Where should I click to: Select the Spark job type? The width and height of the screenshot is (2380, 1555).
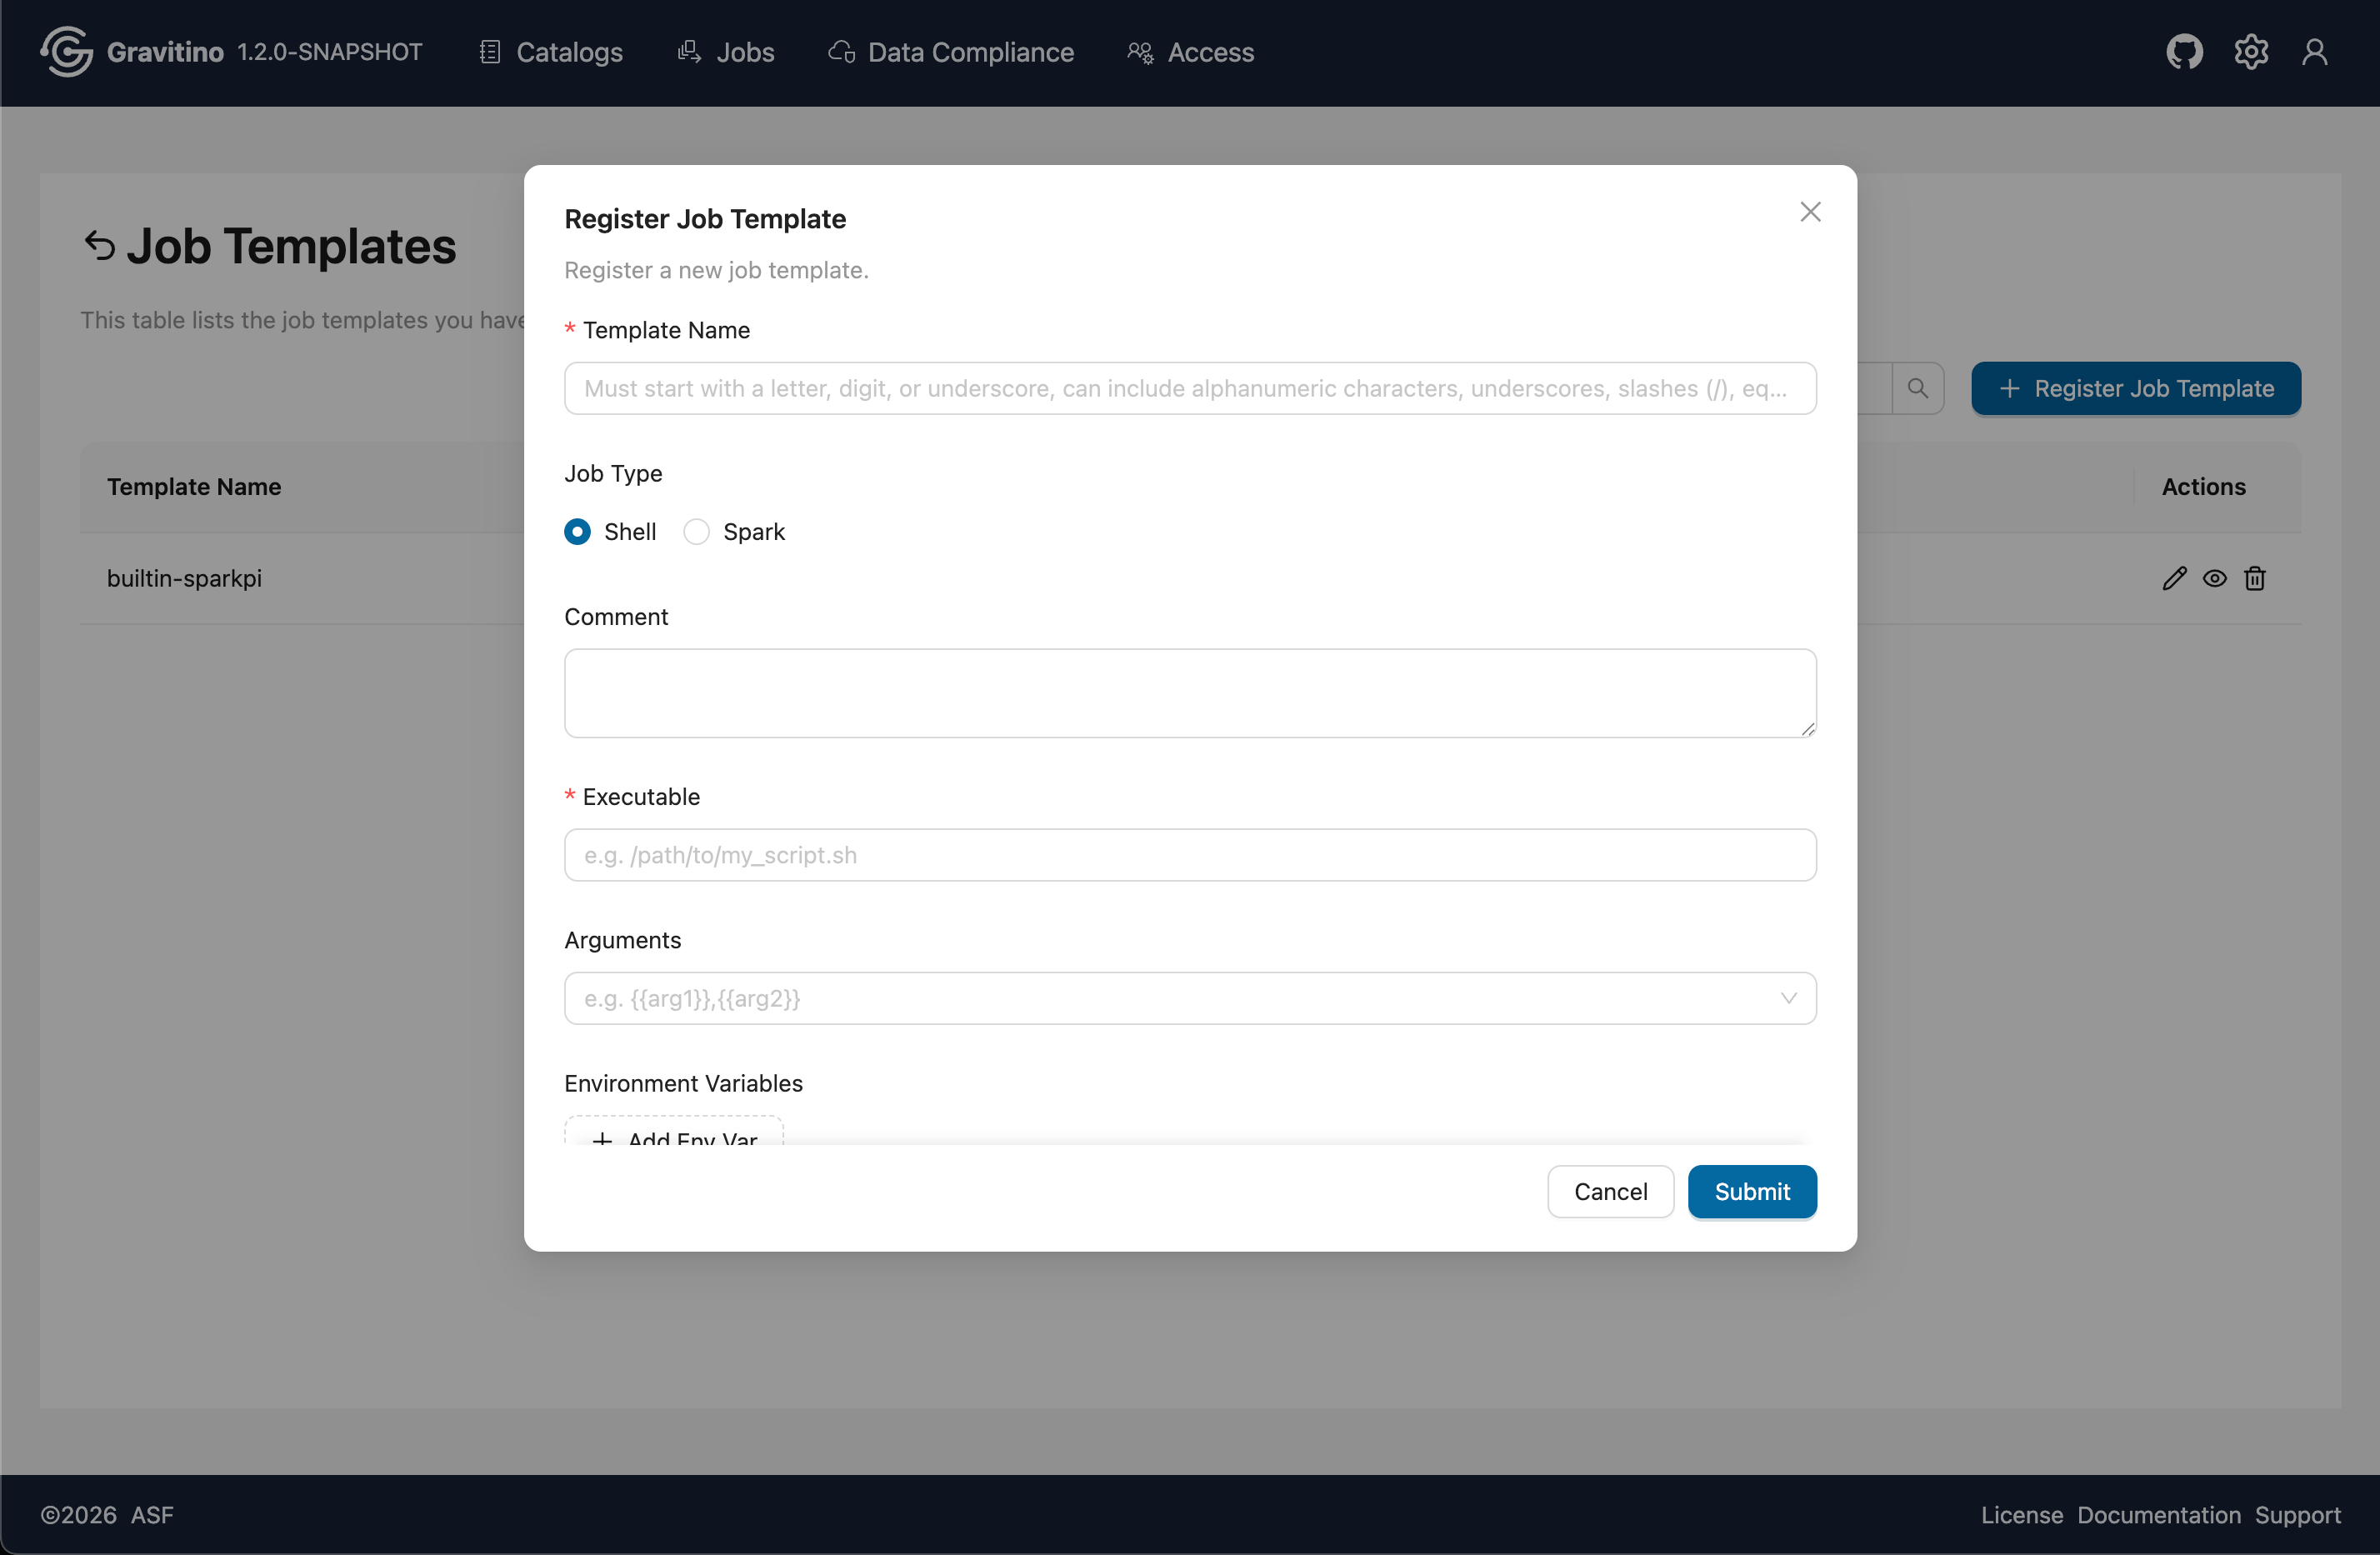point(696,531)
